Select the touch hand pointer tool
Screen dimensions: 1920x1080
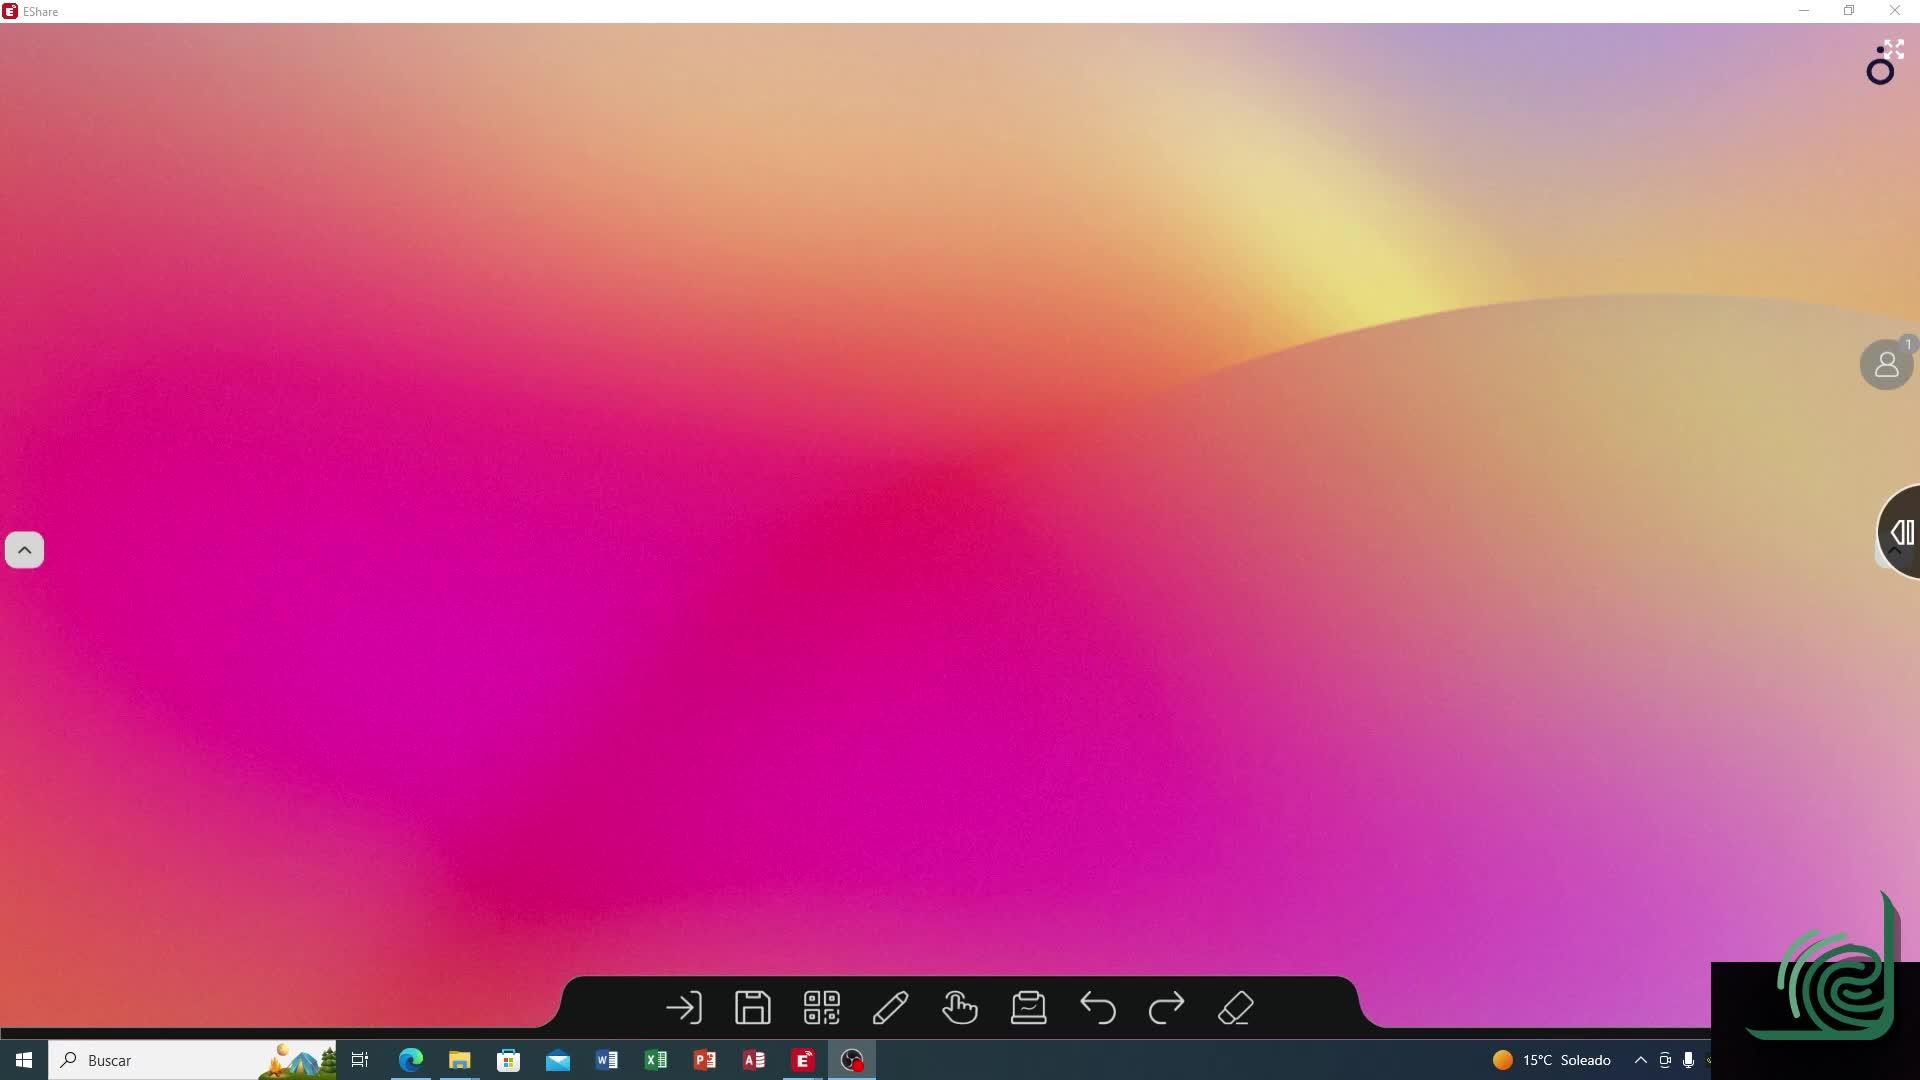tap(959, 1008)
